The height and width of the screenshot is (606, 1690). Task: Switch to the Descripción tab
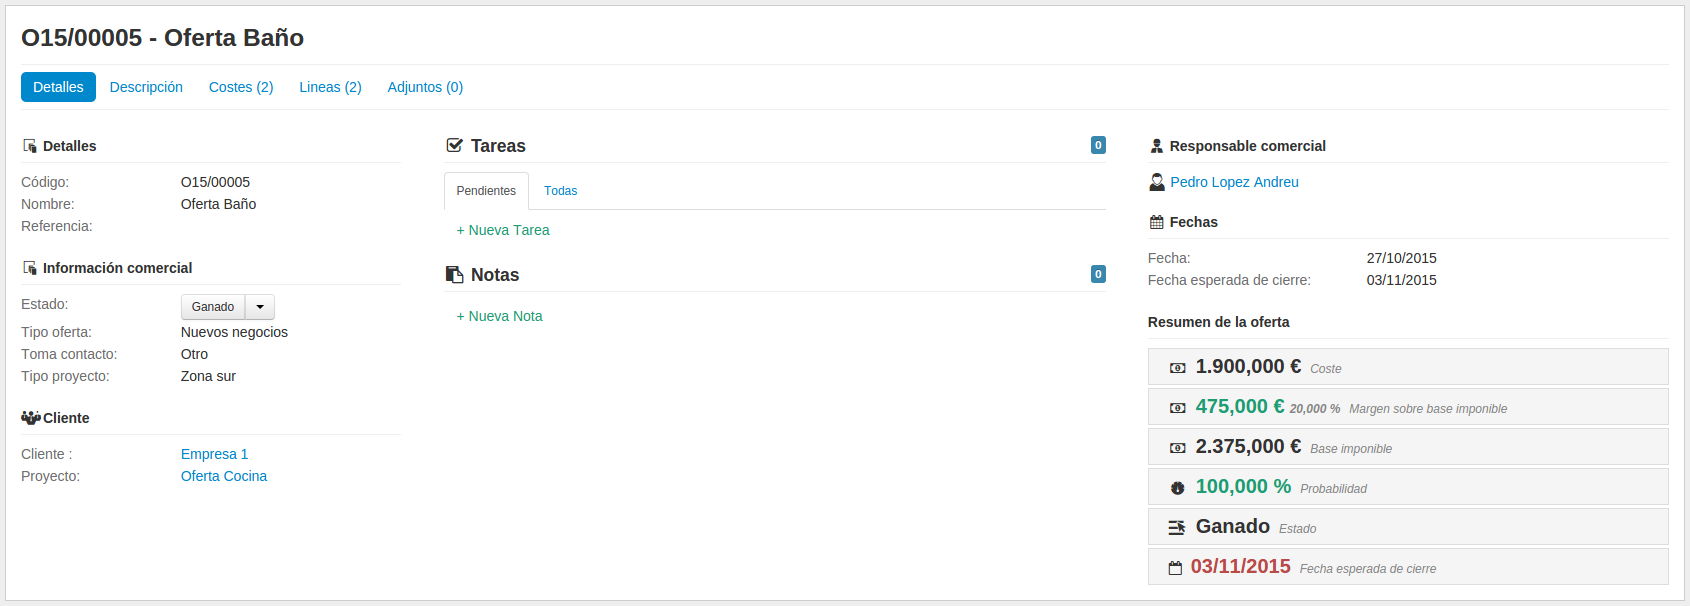coord(146,87)
